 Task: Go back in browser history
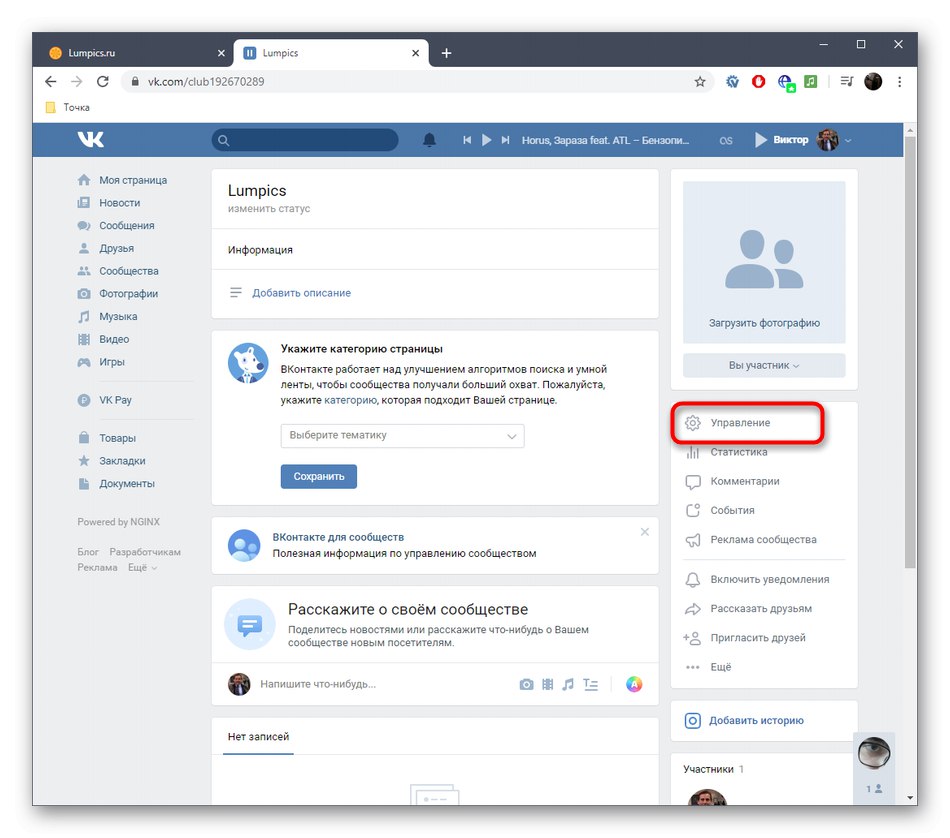(50, 81)
